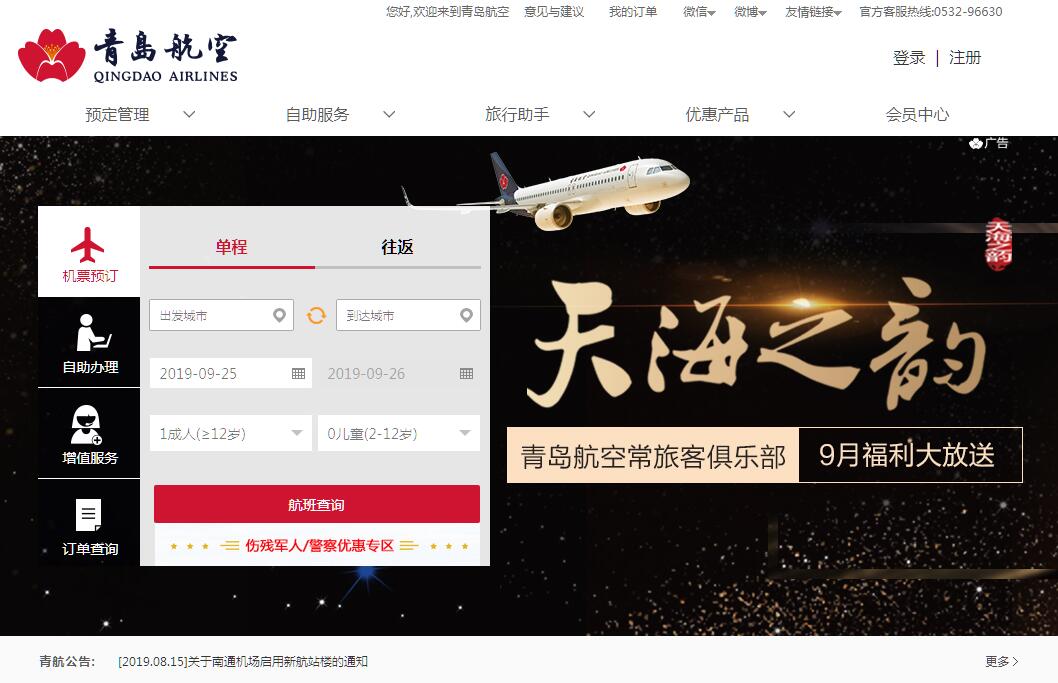Open the 增值服务 value-added services icon
1058x683 pixels.
86,424
